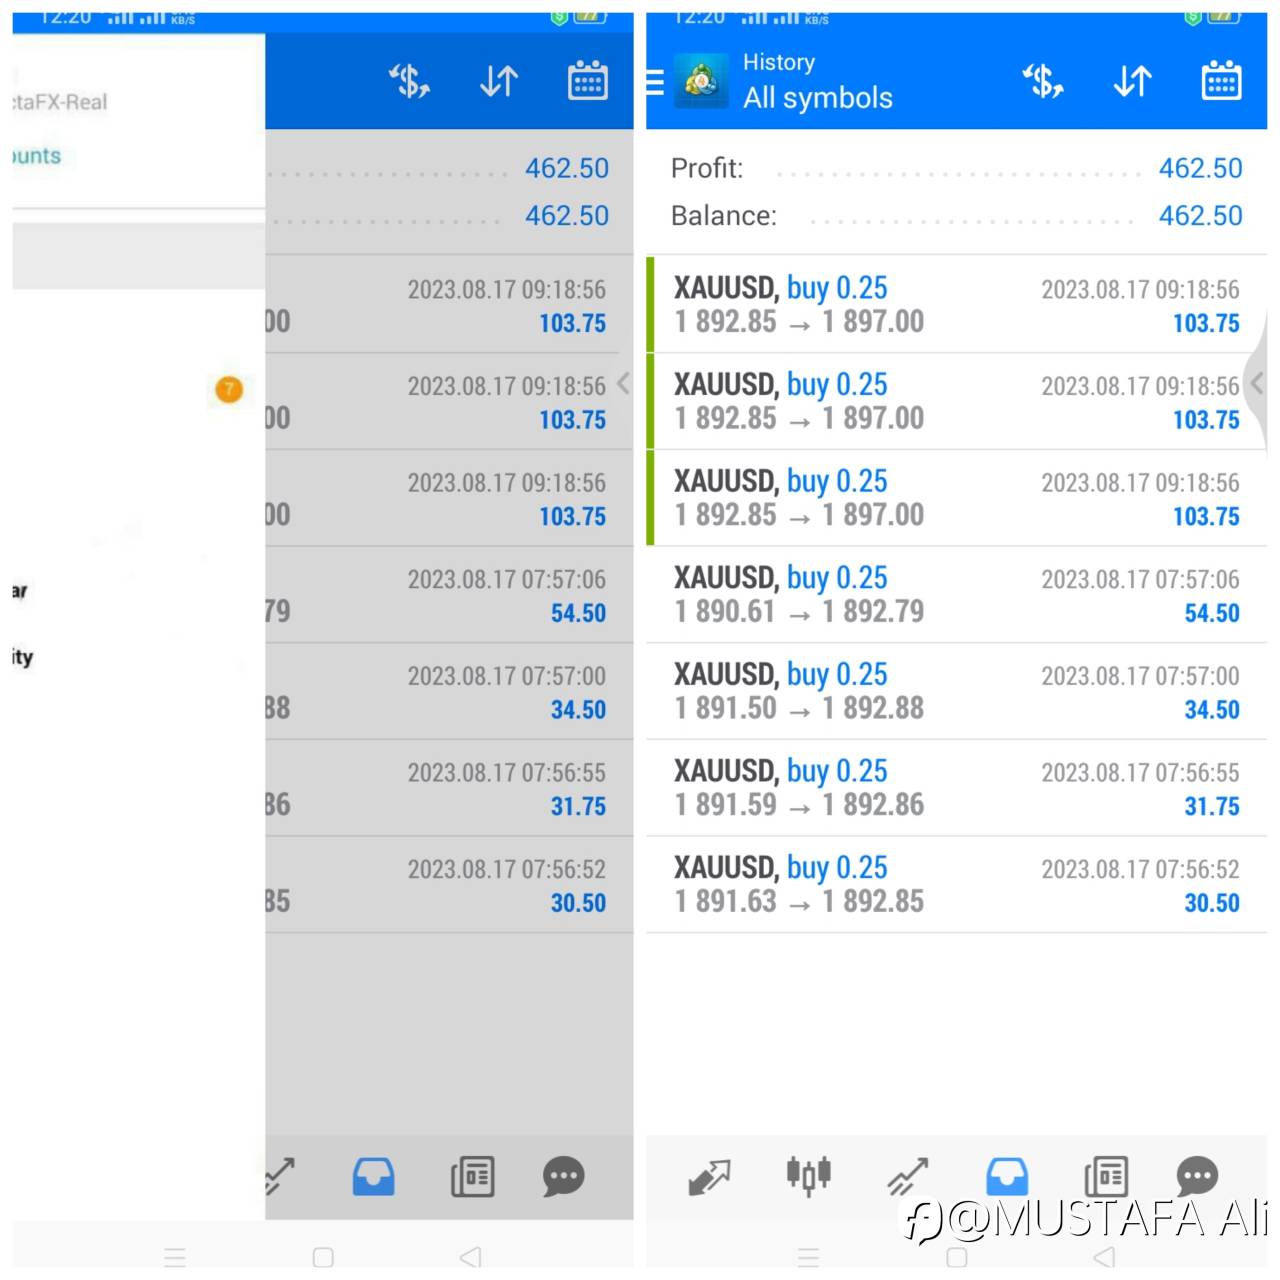Switch to Quotes tab in right bottom bar
This screenshot has height=1280, width=1280.
pos(710,1177)
